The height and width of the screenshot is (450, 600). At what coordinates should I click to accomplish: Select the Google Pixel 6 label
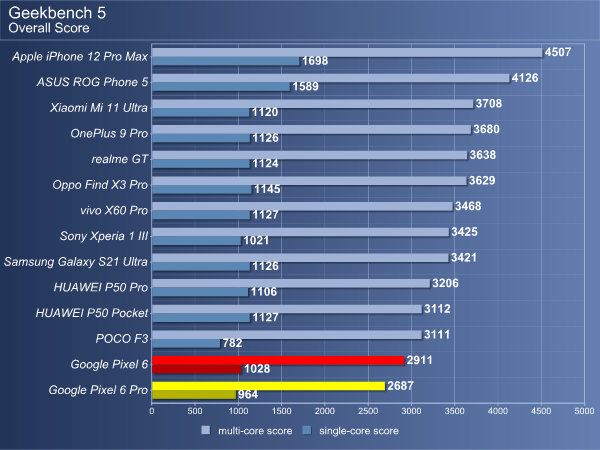pyautogui.click(x=109, y=364)
